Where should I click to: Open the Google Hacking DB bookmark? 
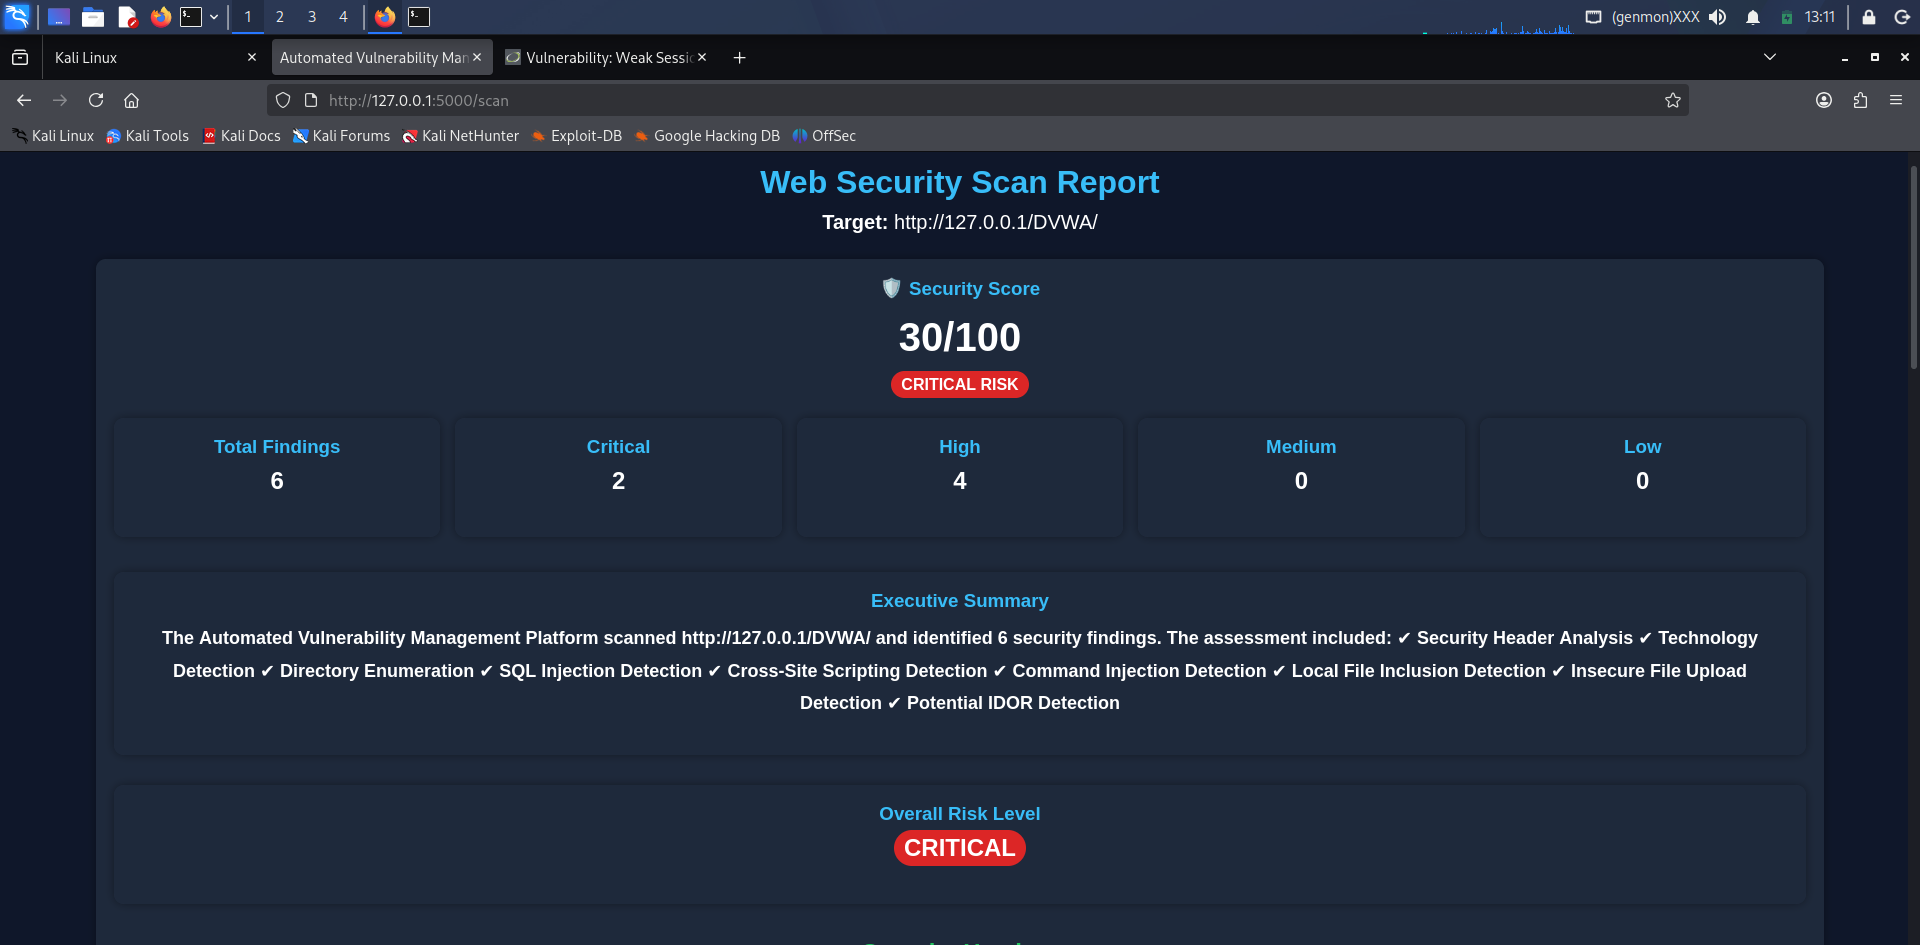707,136
